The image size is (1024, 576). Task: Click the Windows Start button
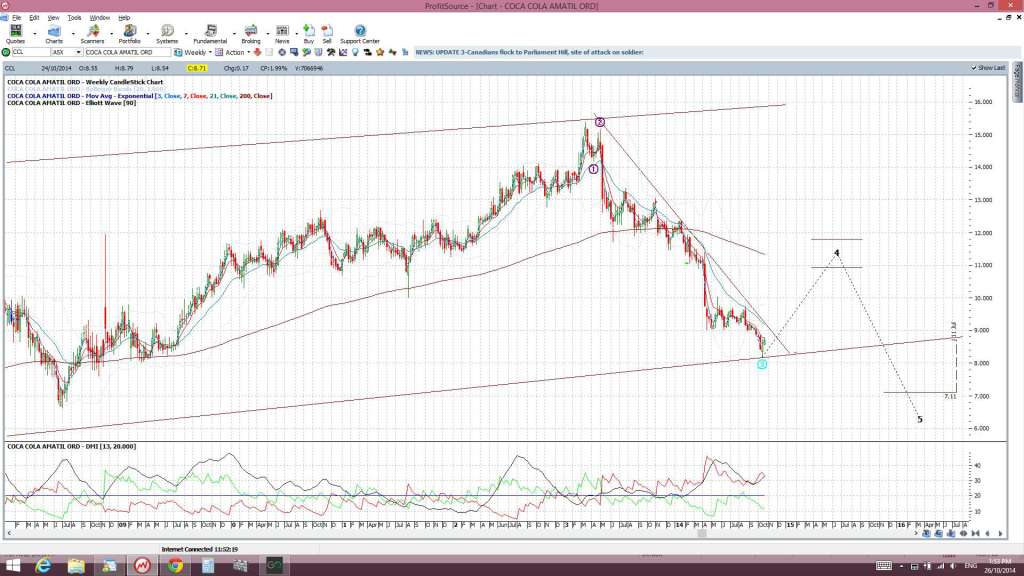tap(12, 566)
